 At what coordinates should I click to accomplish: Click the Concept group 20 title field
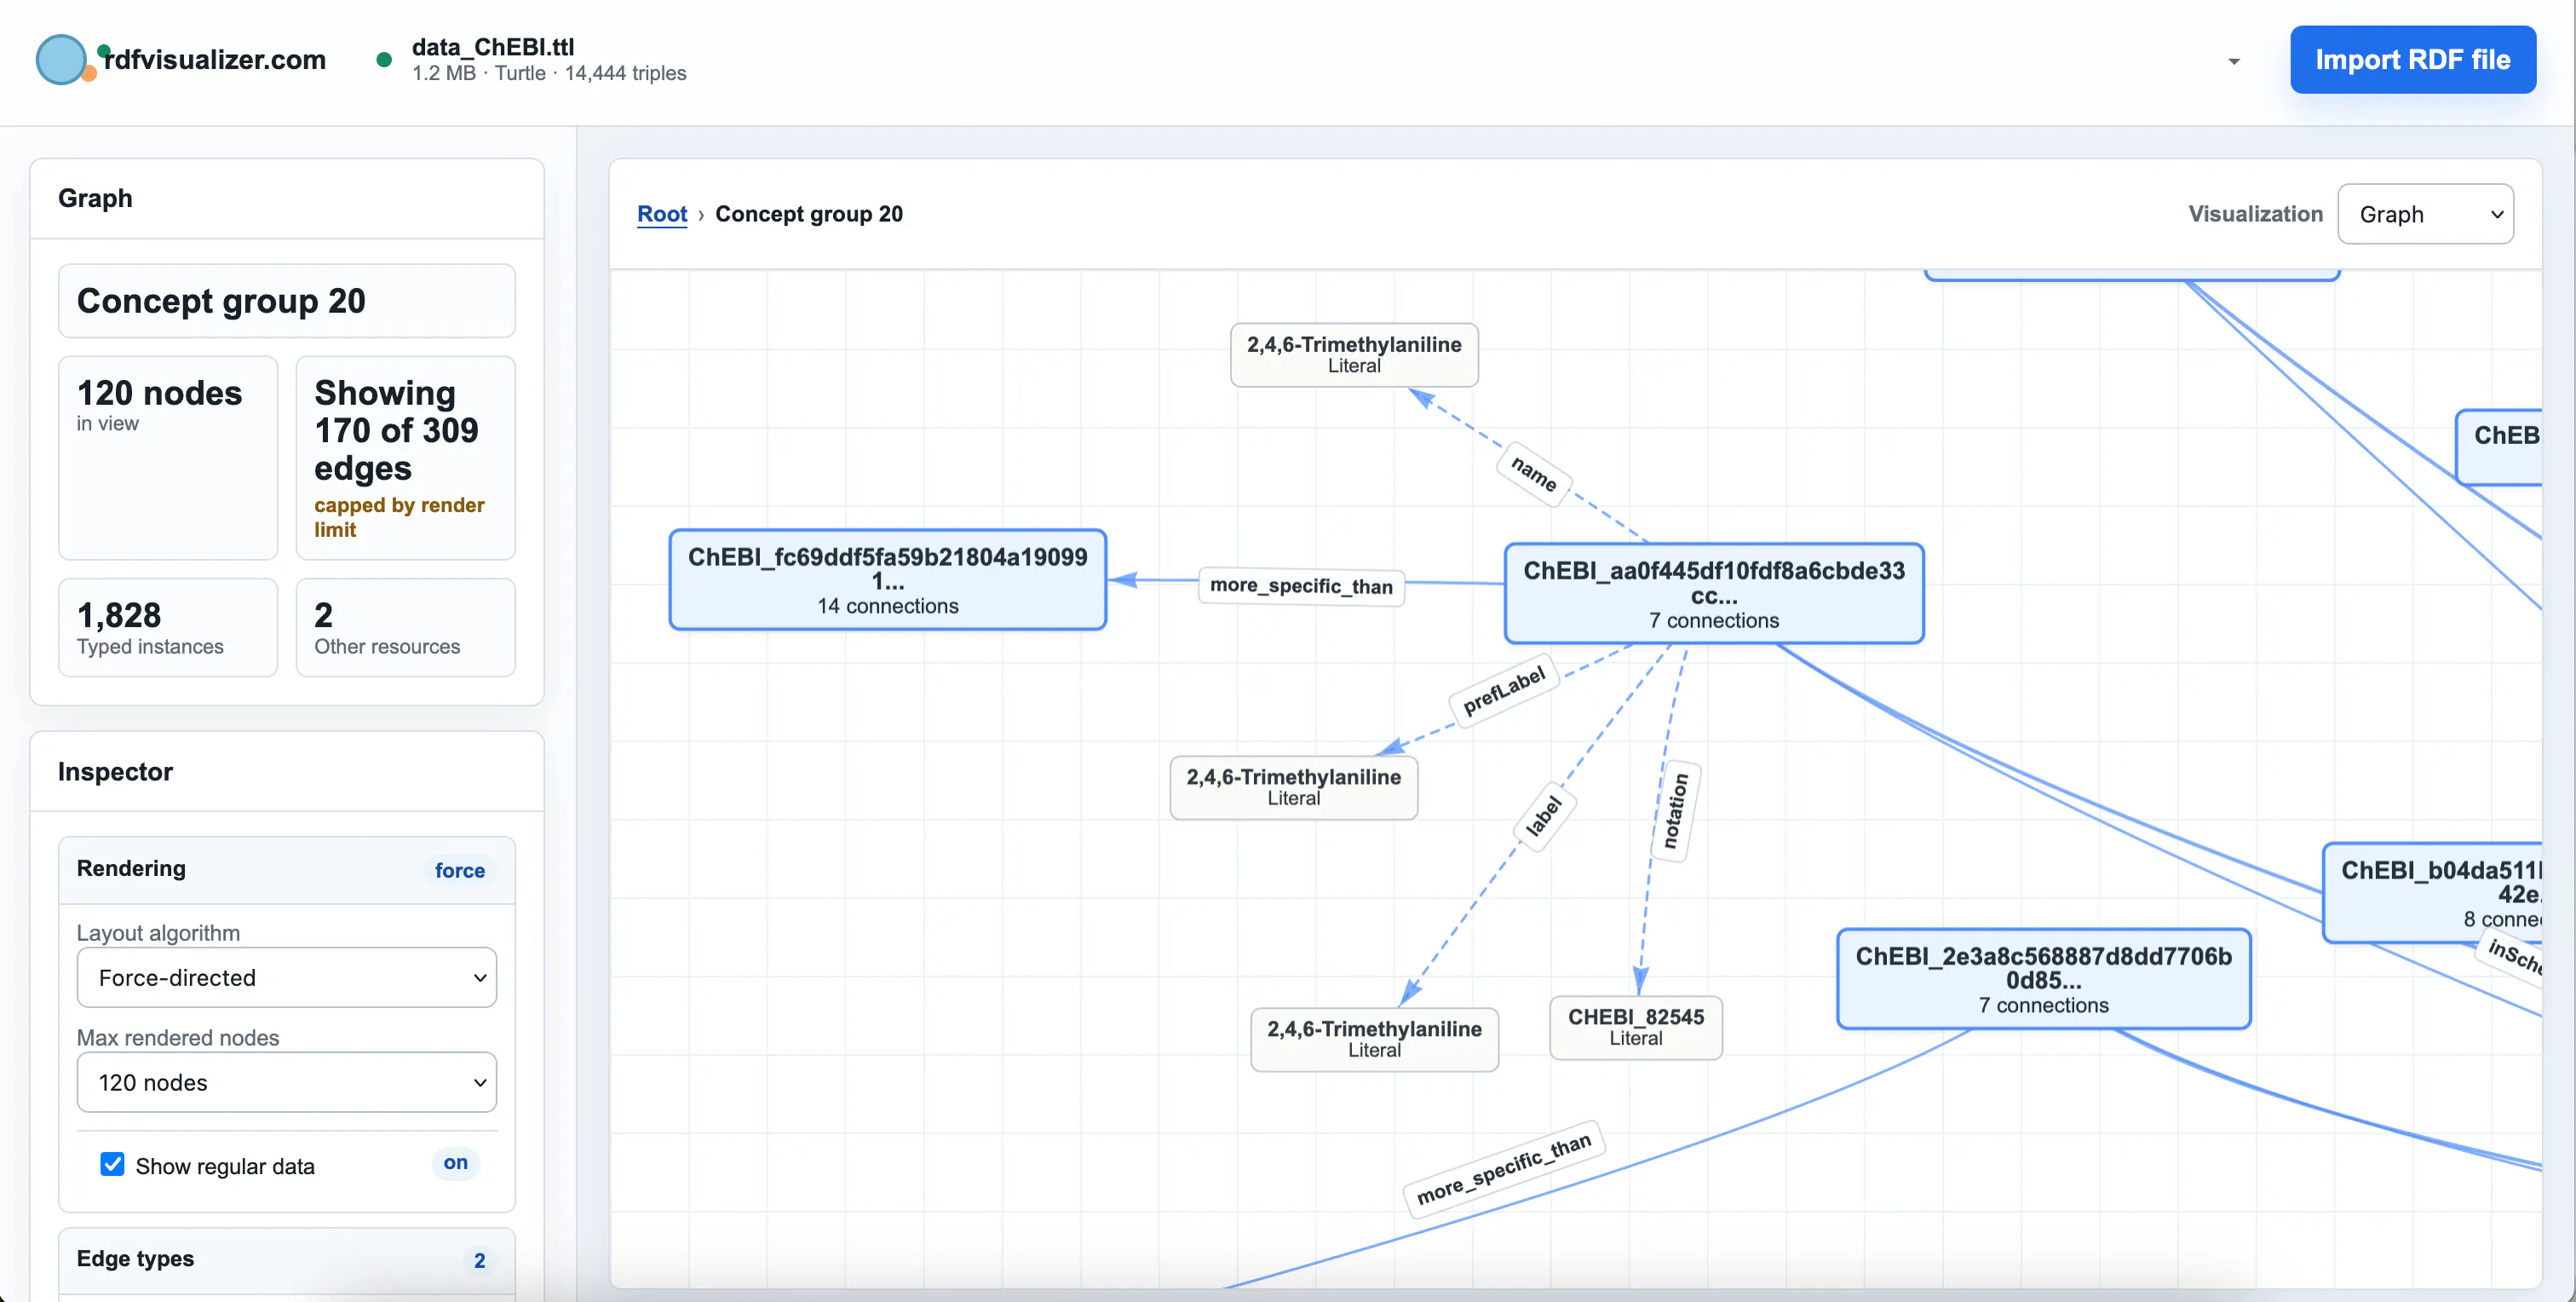click(x=287, y=301)
